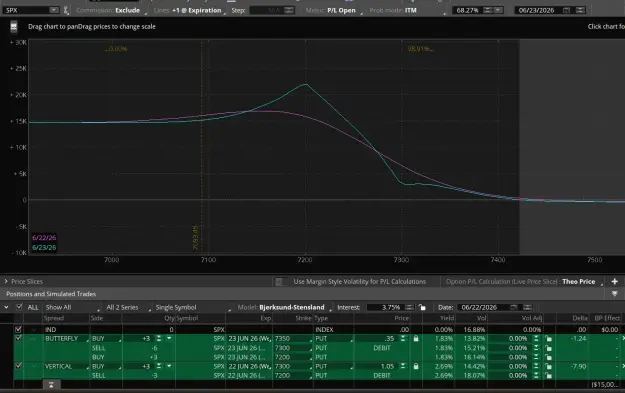Viewport: 625px width, 393px height.
Task: Click the collapse arrow icon below the plus button
Action: point(614,294)
